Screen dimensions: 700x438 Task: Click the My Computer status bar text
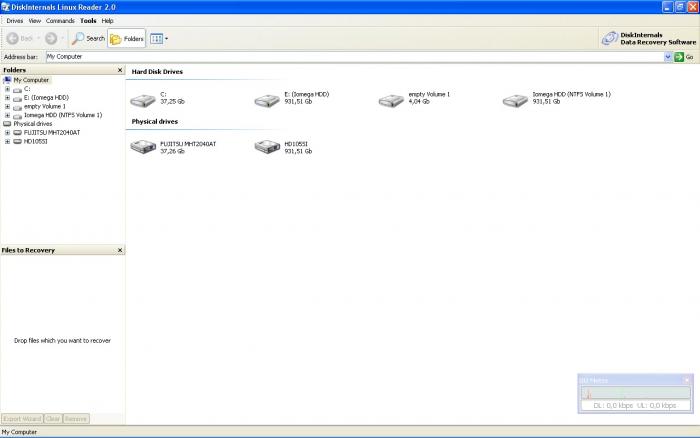pyautogui.click(x=19, y=432)
